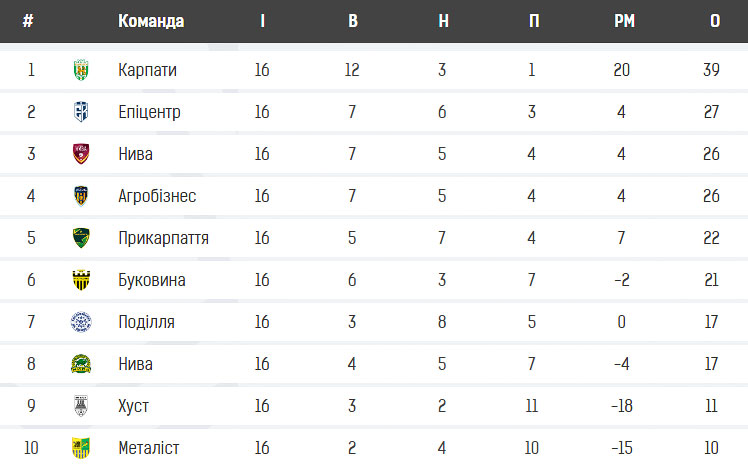Open the Епіцентр team link
This screenshot has height=467, width=748.
[x=149, y=112]
